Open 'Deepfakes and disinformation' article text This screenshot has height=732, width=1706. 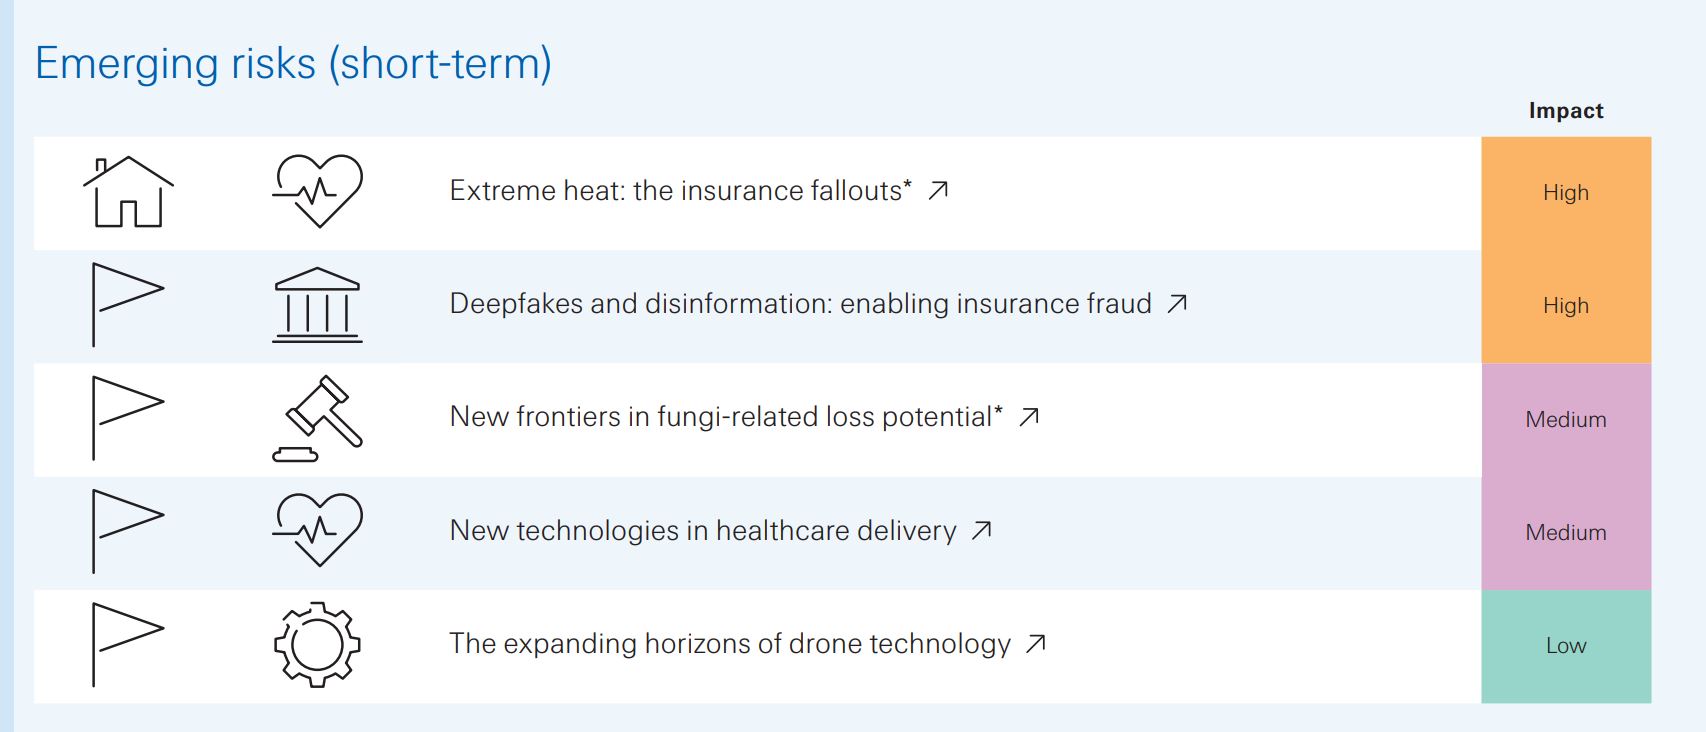[x=801, y=303]
